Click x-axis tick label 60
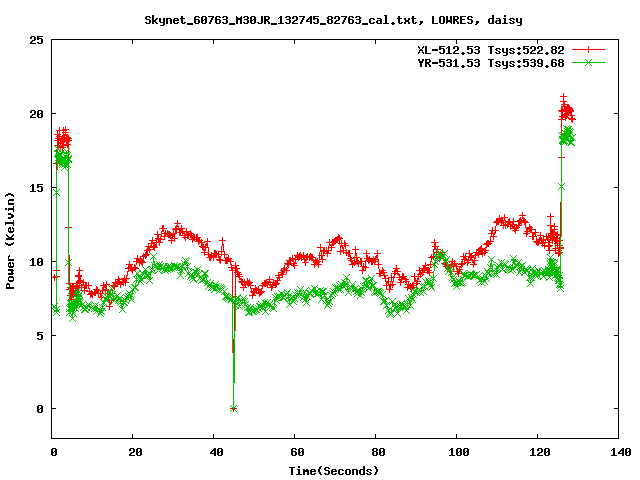This screenshot has height=480, width=640. [297, 452]
